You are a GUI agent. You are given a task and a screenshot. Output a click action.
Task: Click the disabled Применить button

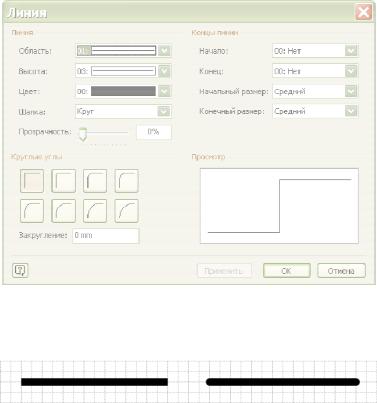click(224, 271)
